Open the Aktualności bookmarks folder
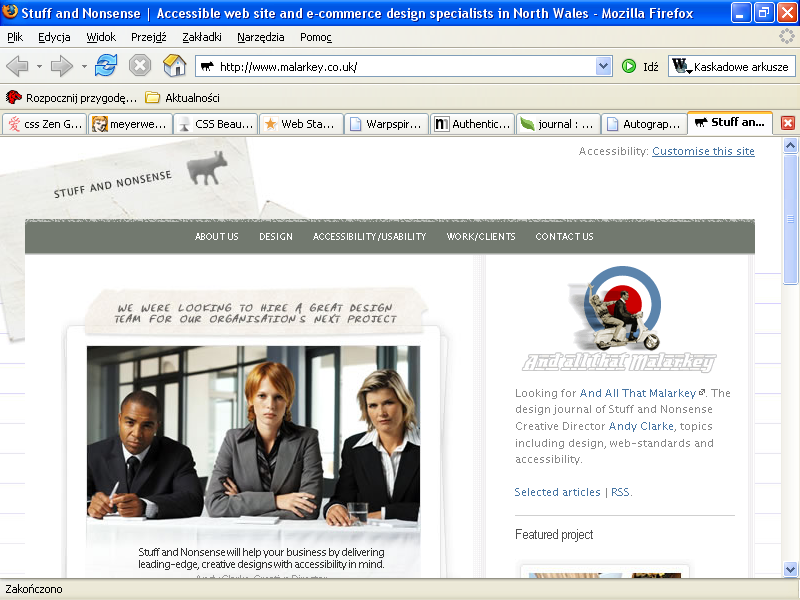 [182, 97]
